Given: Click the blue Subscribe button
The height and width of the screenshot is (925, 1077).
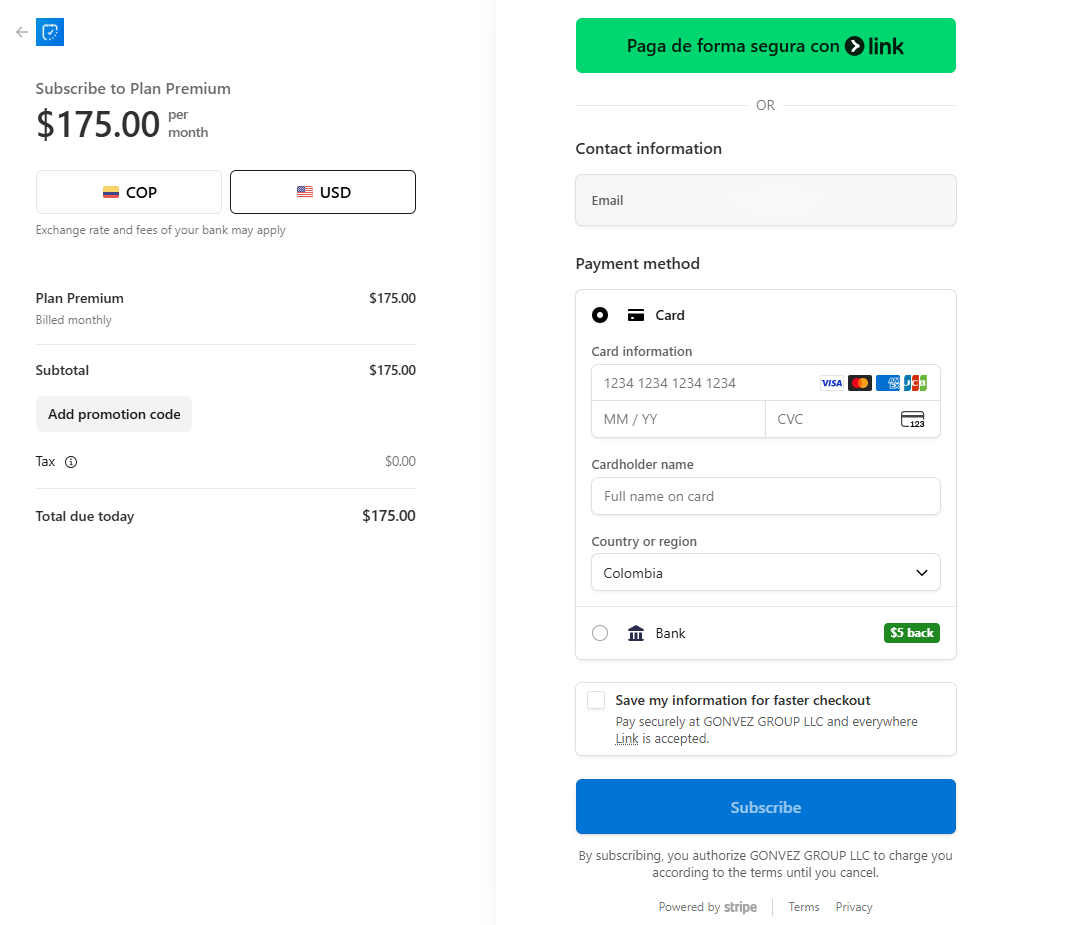Looking at the screenshot, I should coord(765,807).
